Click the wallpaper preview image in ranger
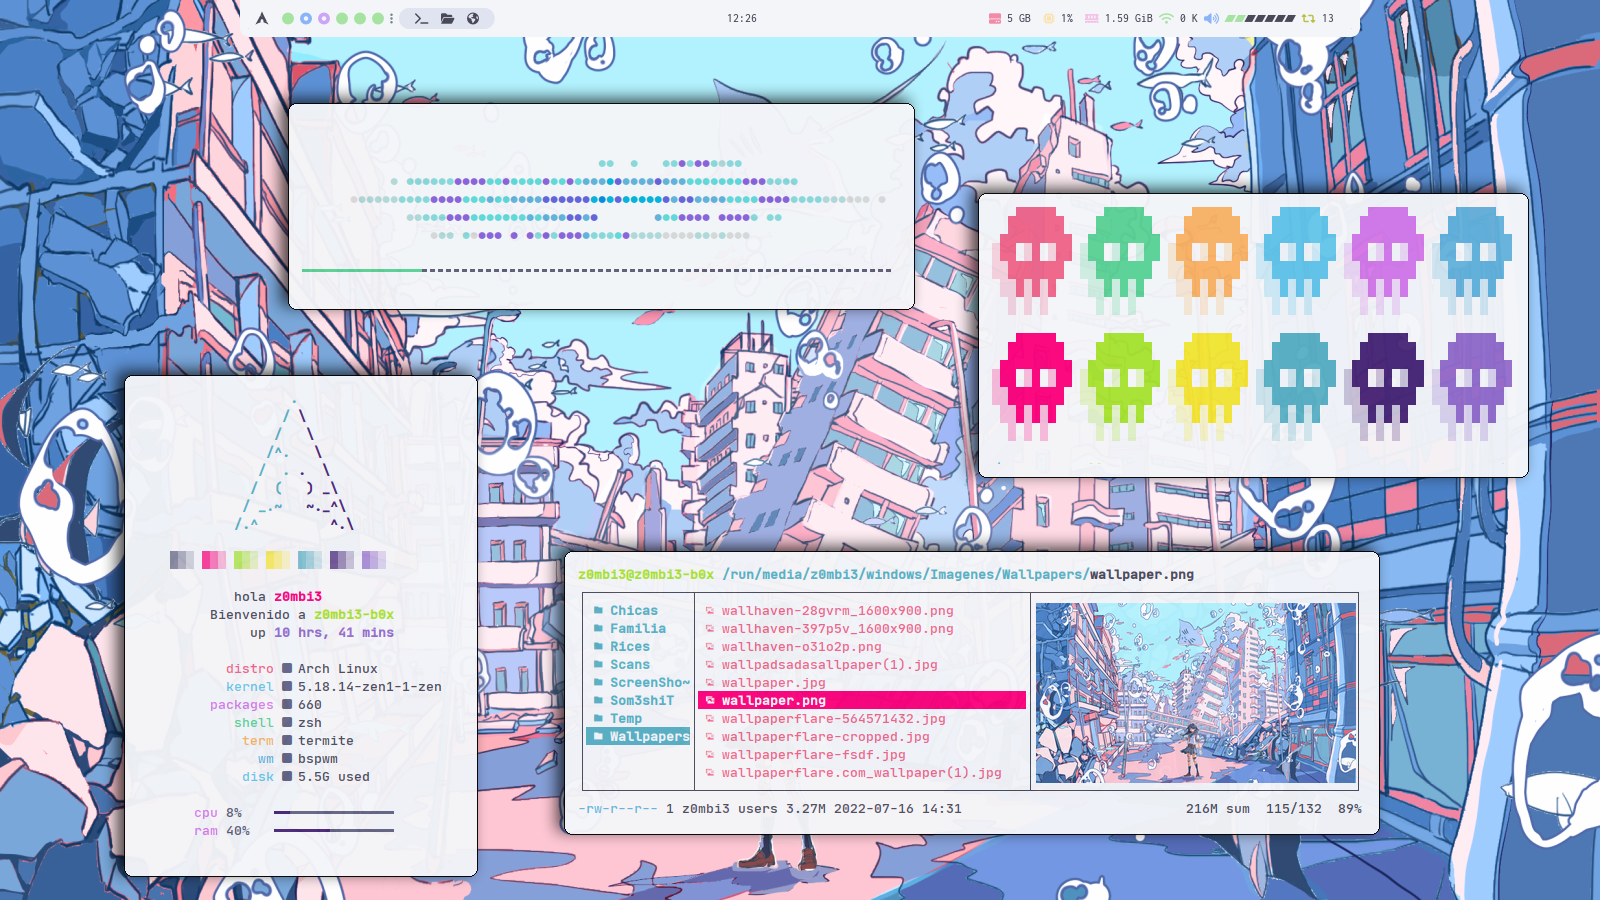 (x=1196, y=692)
